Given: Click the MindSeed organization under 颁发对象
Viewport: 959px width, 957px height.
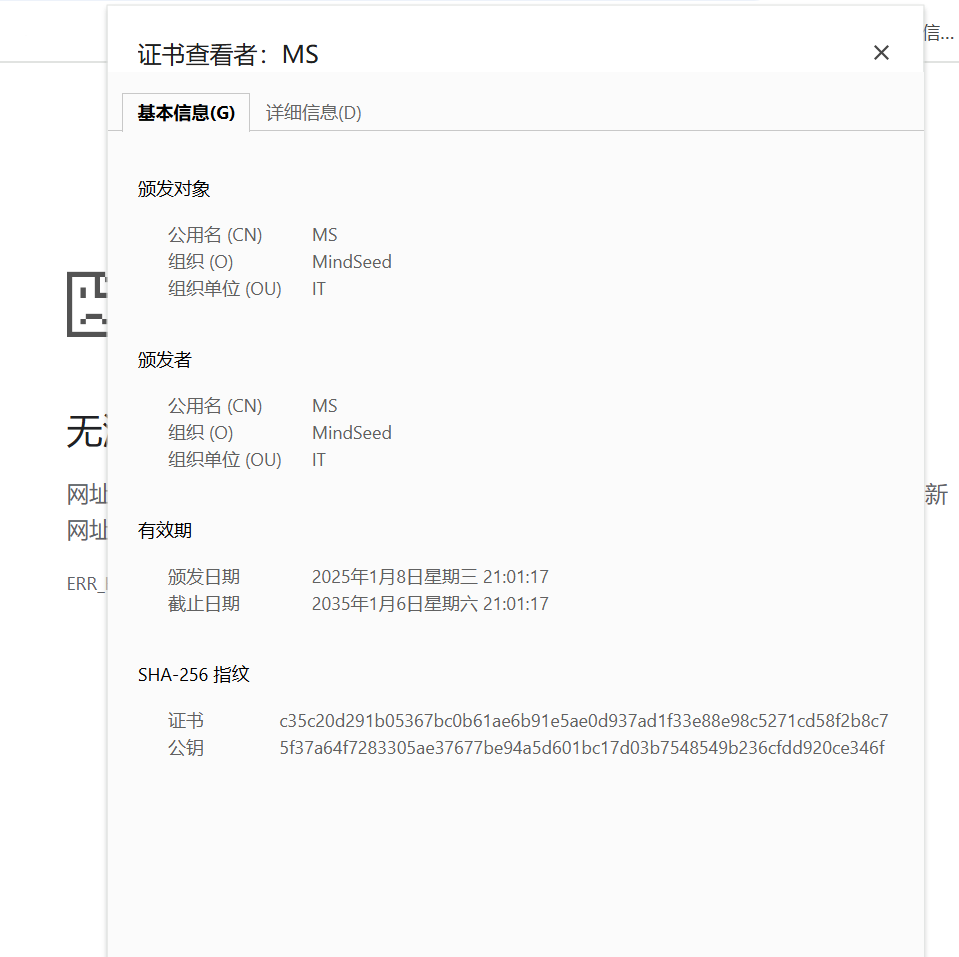Looking at the screenshot, I should coord(352,261).
